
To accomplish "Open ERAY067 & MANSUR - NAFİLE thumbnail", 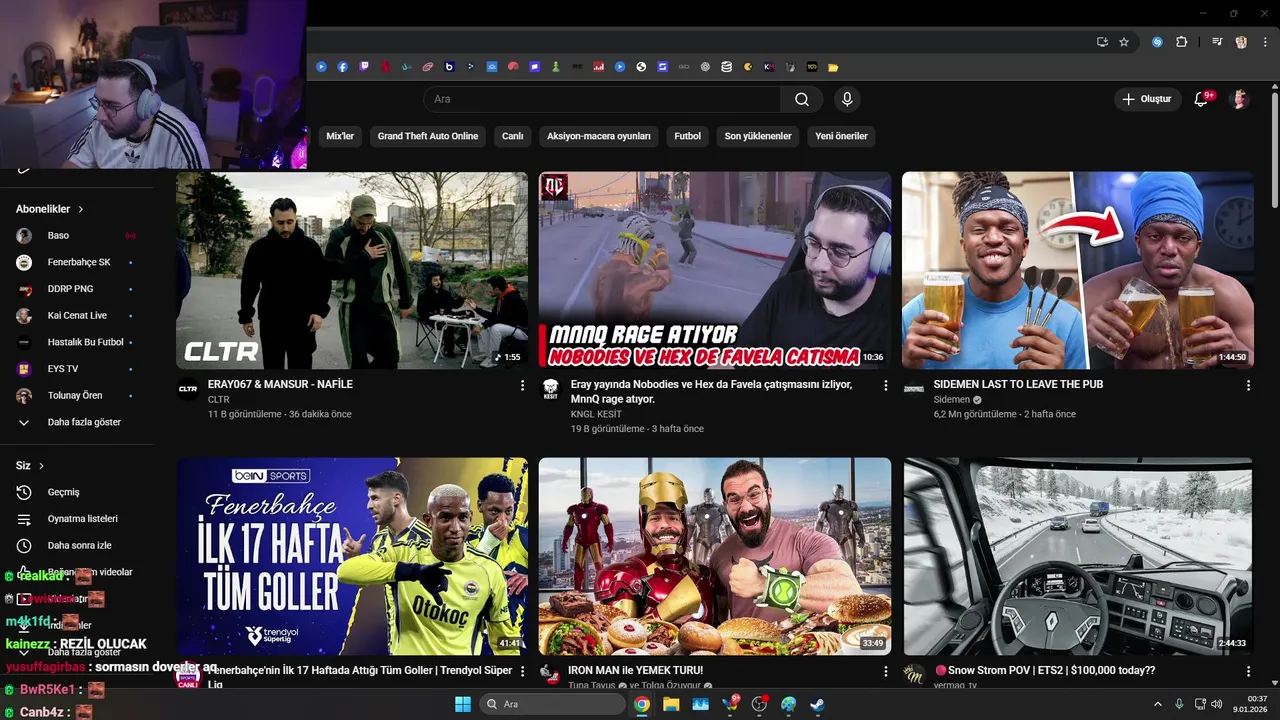I will point(352,270).
